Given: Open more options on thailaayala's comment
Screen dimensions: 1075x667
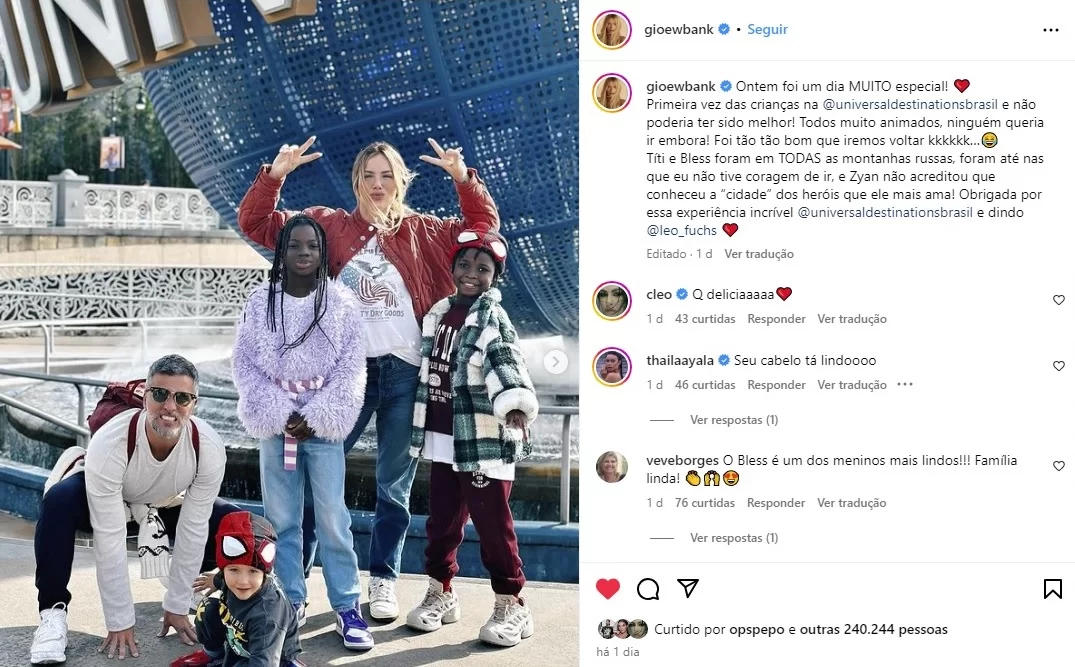Looking at the screenshot, I should pos(905,385).
